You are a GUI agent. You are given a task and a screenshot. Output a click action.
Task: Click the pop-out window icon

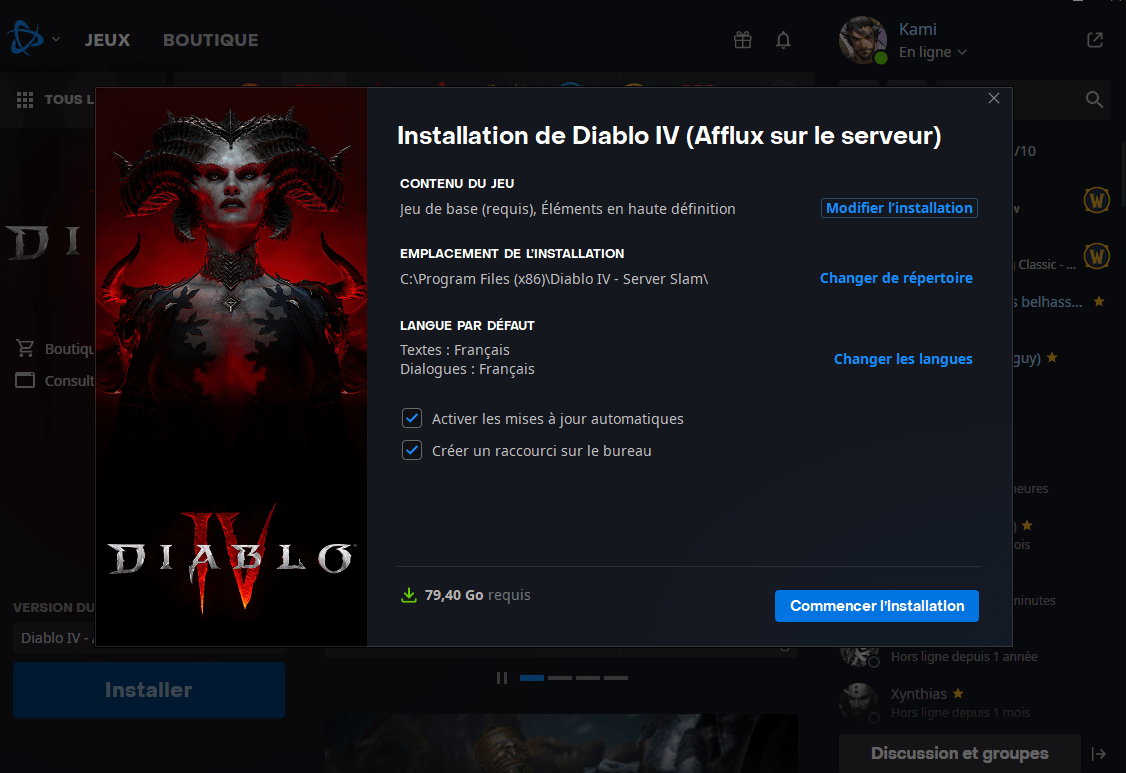click(1095, 40)
